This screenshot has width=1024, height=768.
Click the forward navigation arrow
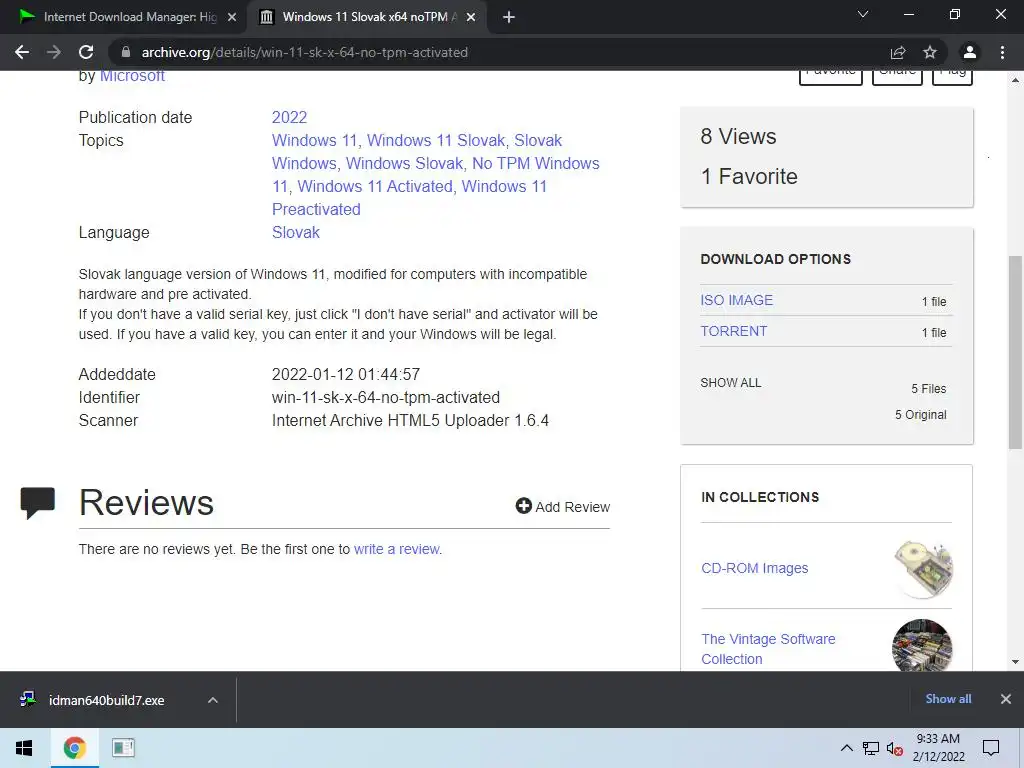pyautogui.click(x=54, y=52)
